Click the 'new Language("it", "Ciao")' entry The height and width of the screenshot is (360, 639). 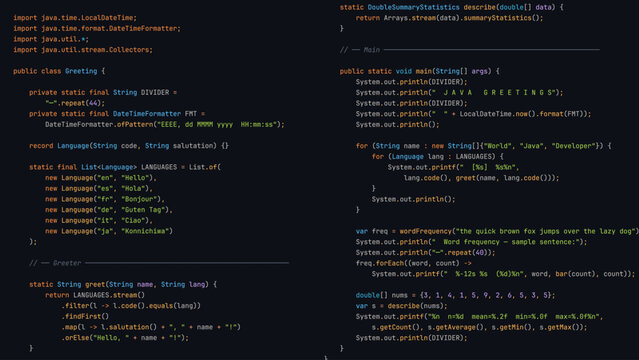[x=99, y=220]
